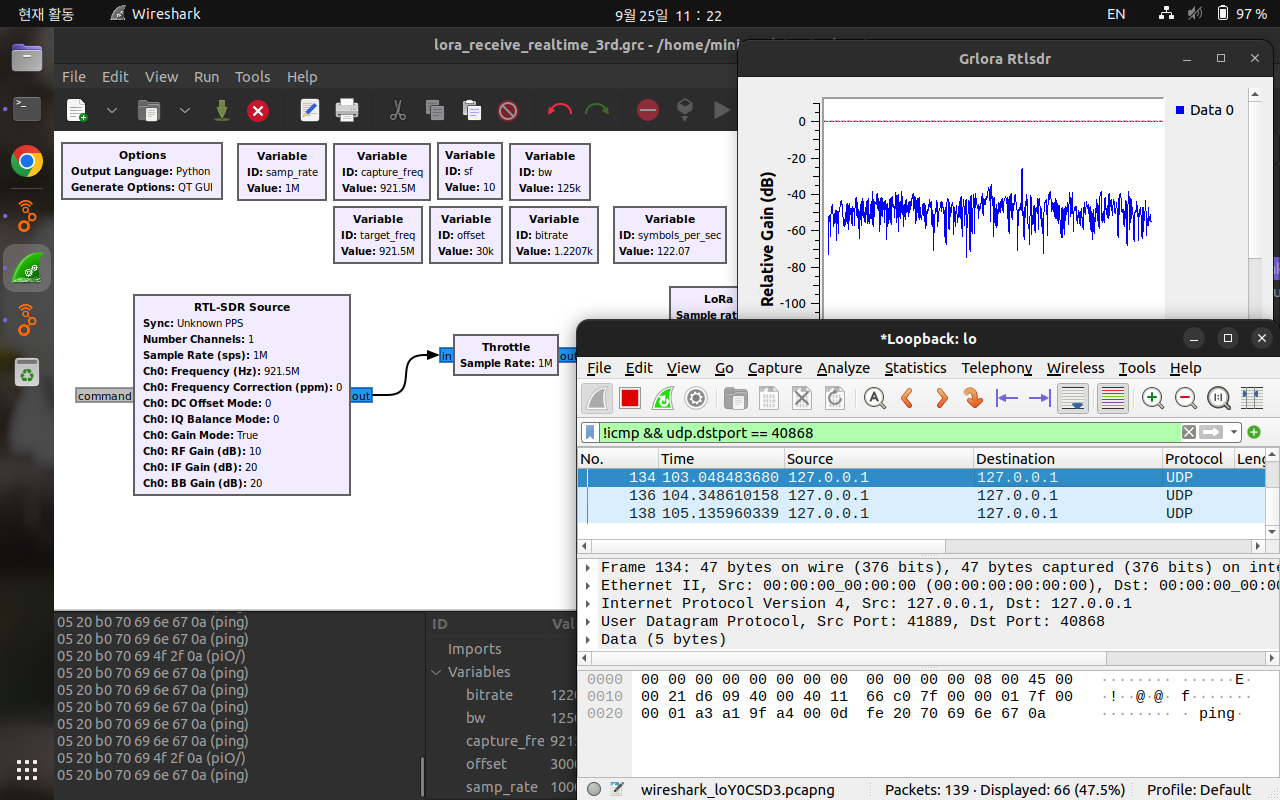Click the new flowgraph icon in GNU Radio toolbar
The width and height of the screenshot is (1280, 800).
pyautogui.click(x=77, y=110)
